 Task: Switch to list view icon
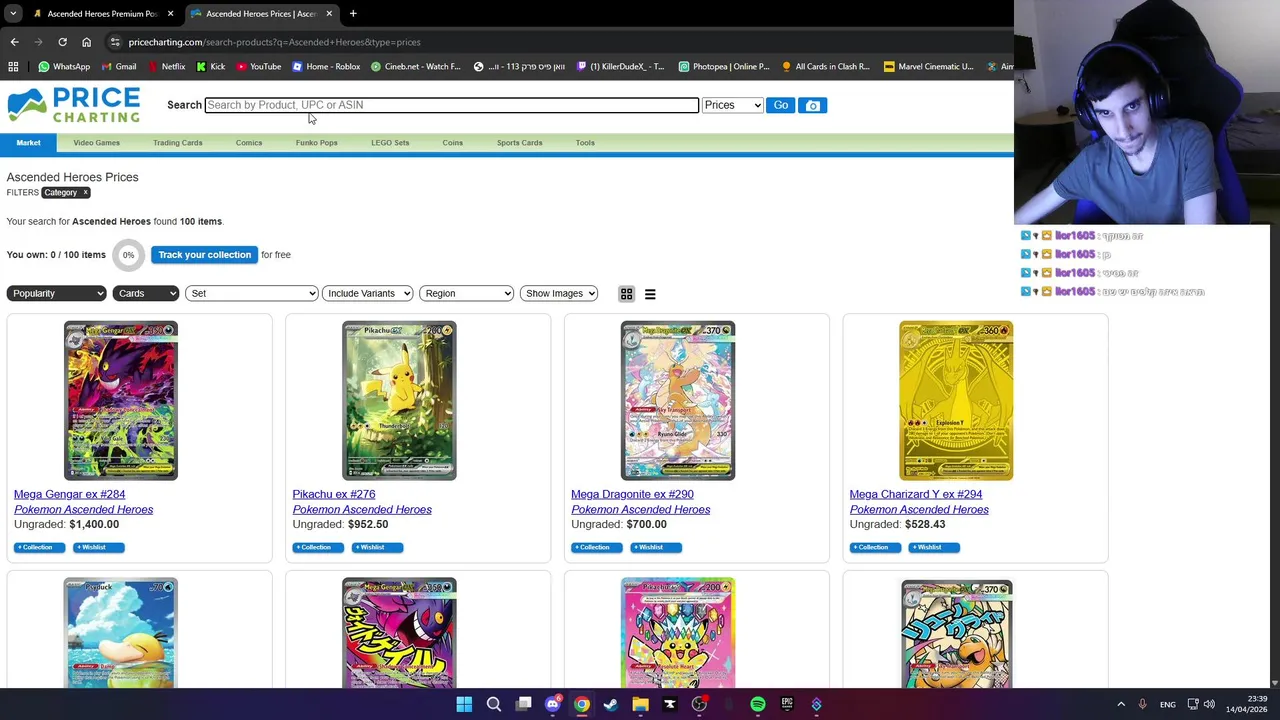tap(650, 294)
